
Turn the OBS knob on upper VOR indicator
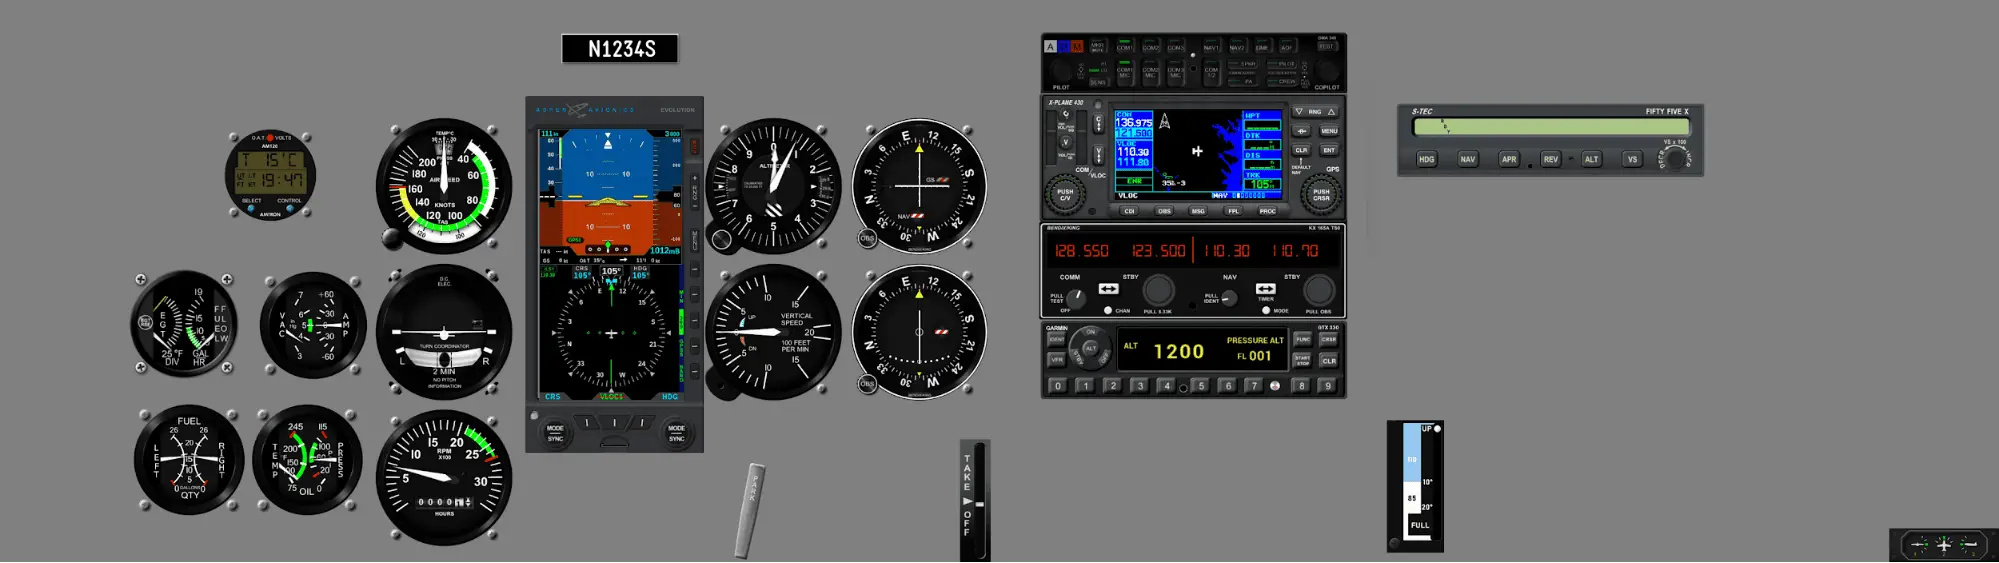click(866, 238)
